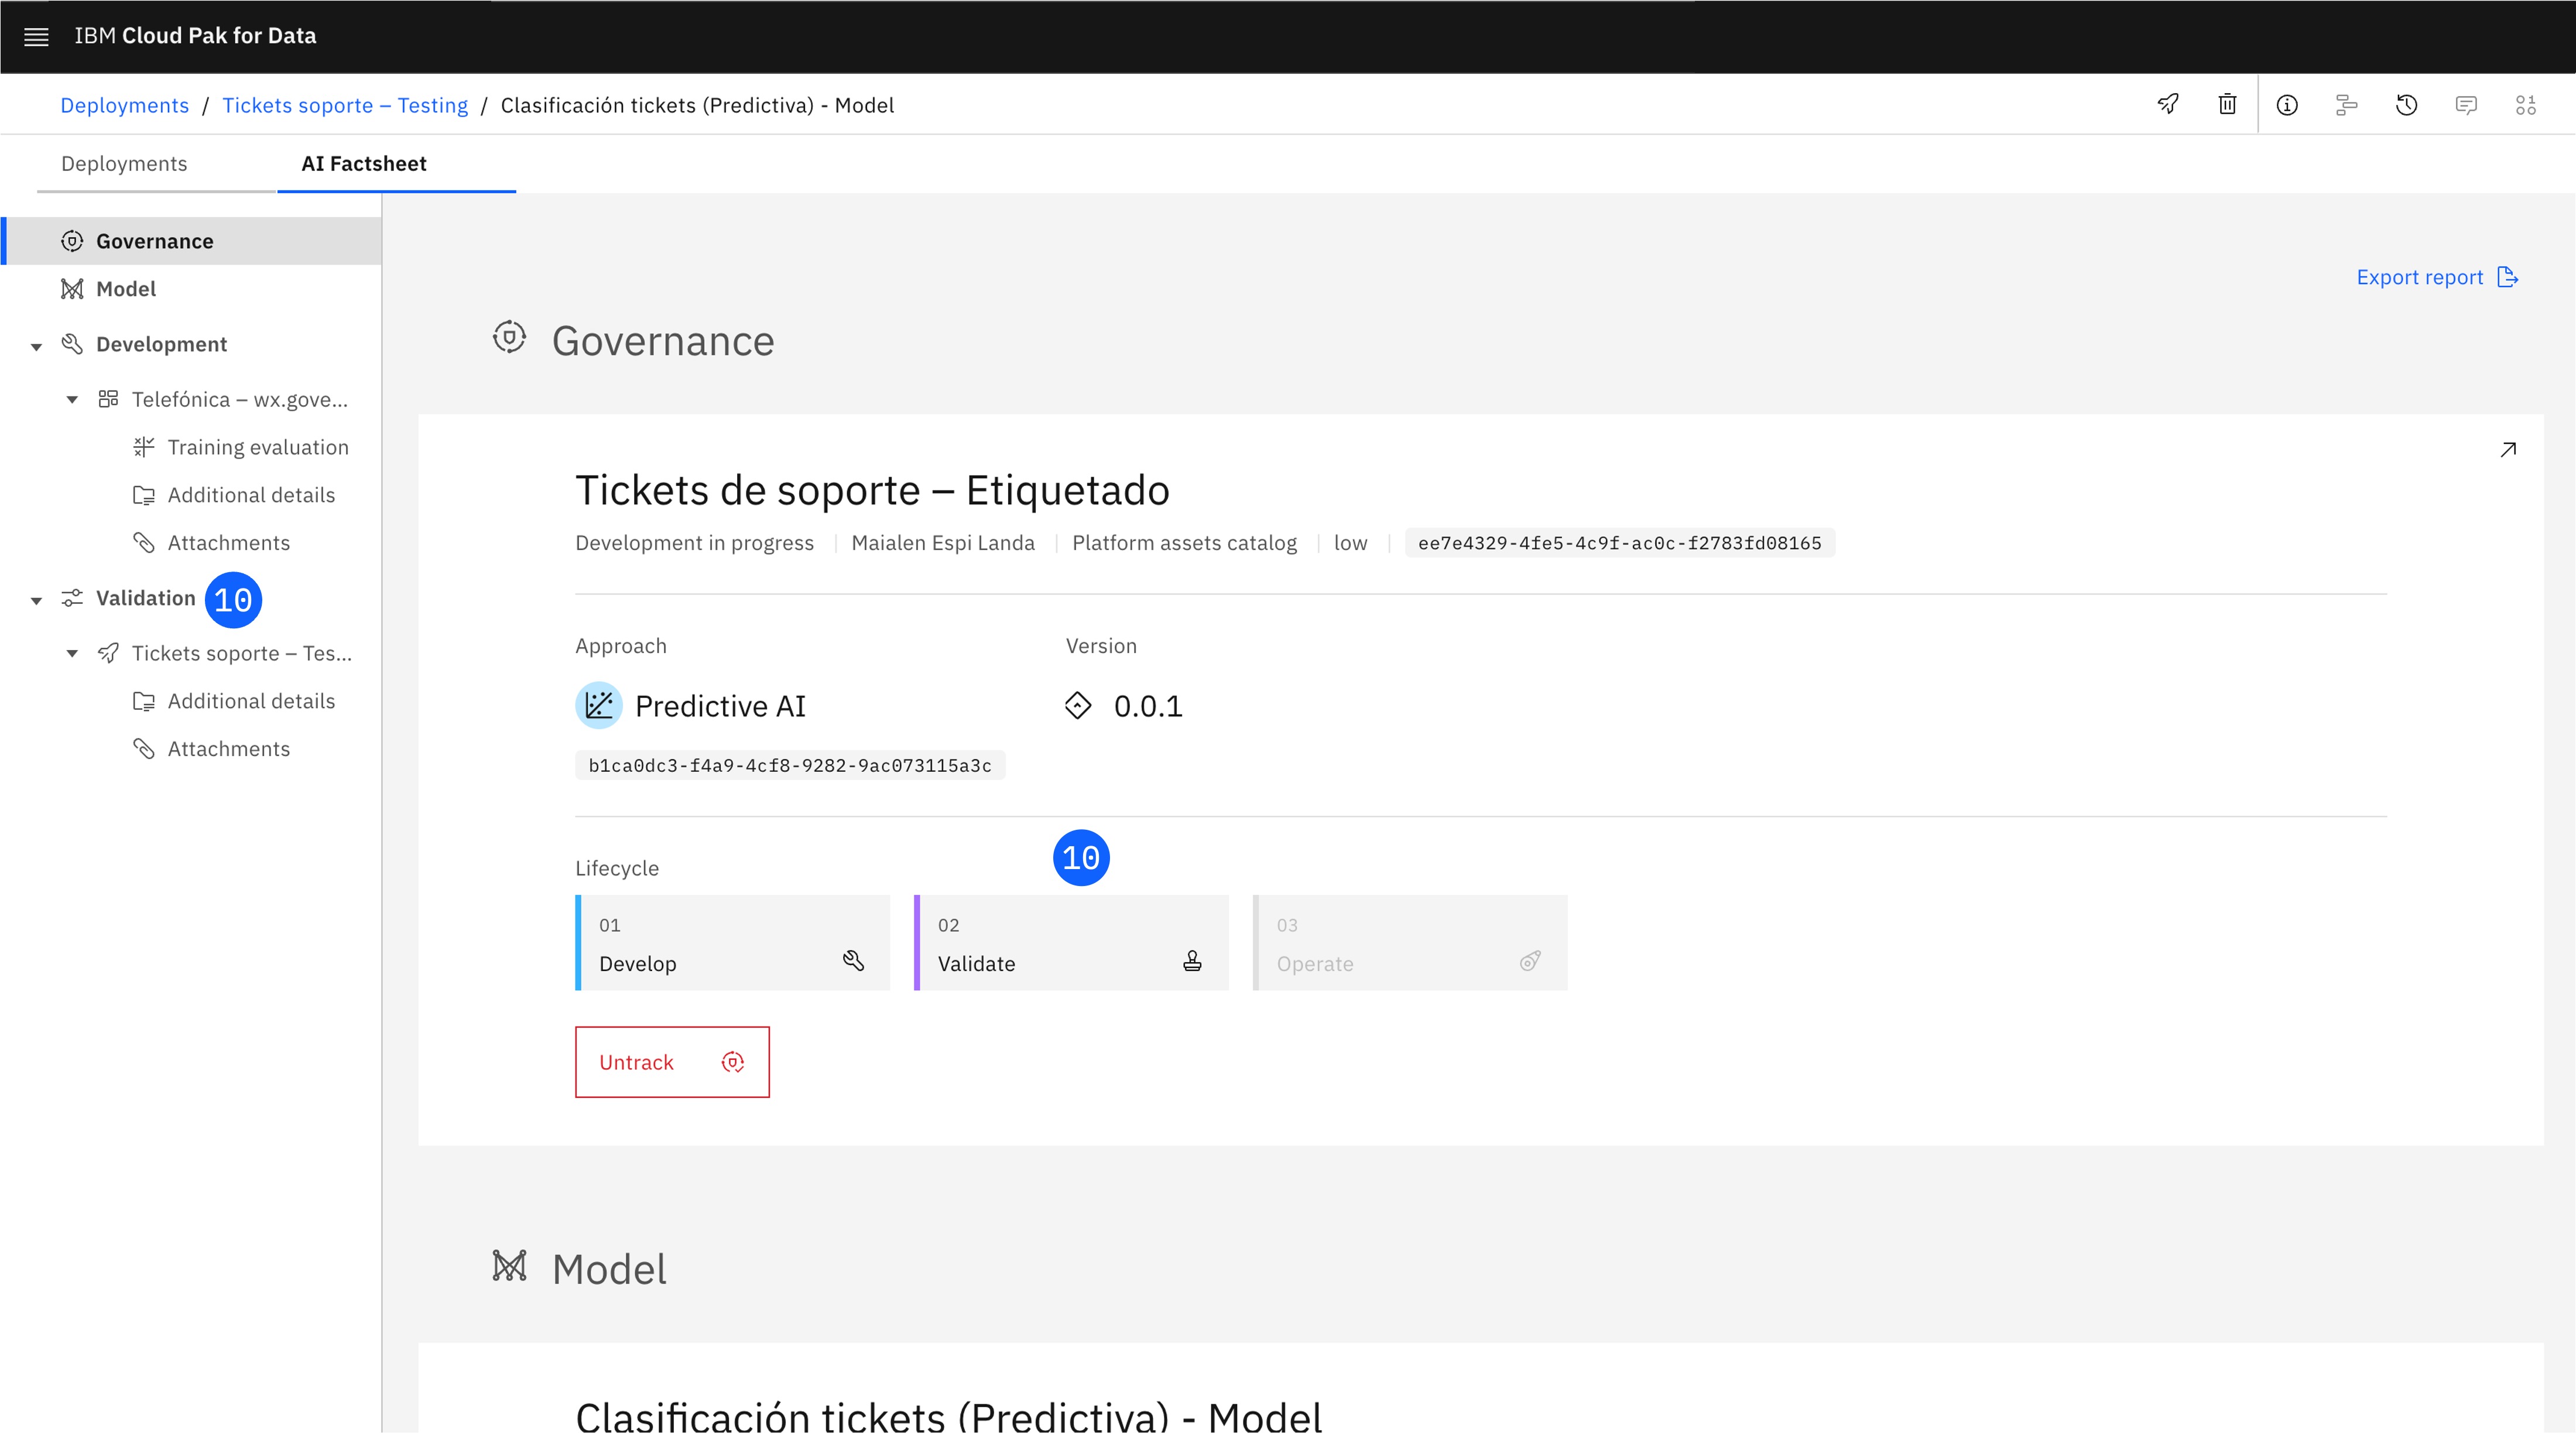Screen dimensions: 2576x1433
Task: Click the Validate stamp icon in lifecycle
Action: pos(1192,960)
